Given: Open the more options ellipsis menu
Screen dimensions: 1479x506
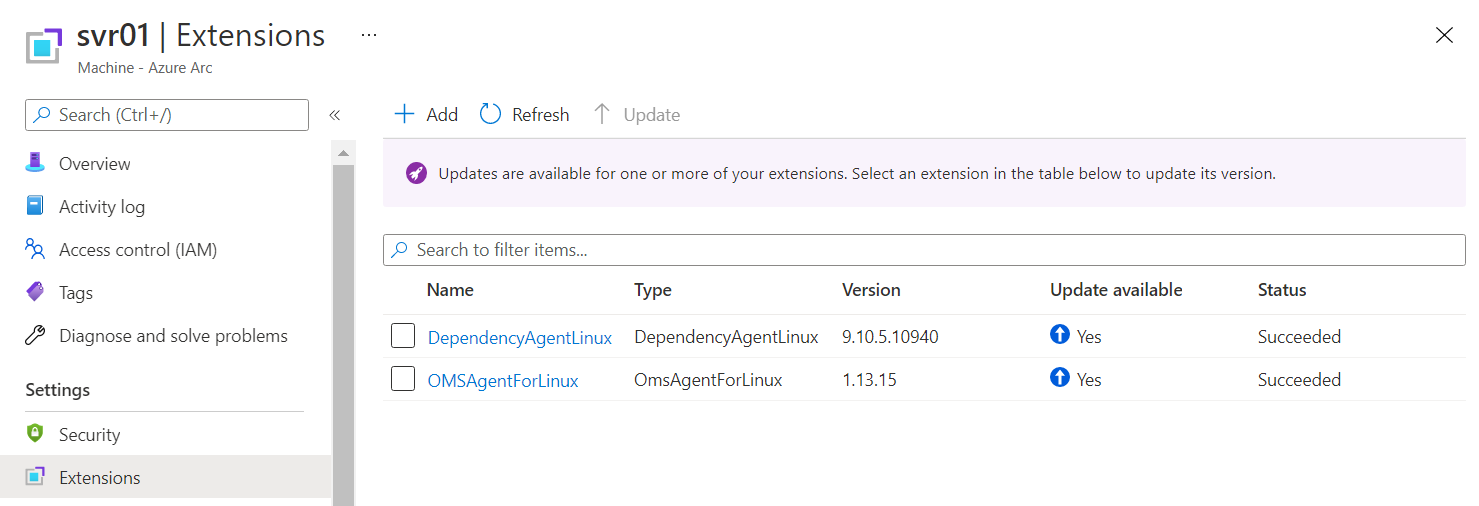Looking at the screenshot, I should pyautogui.click(x=369, y=35).
